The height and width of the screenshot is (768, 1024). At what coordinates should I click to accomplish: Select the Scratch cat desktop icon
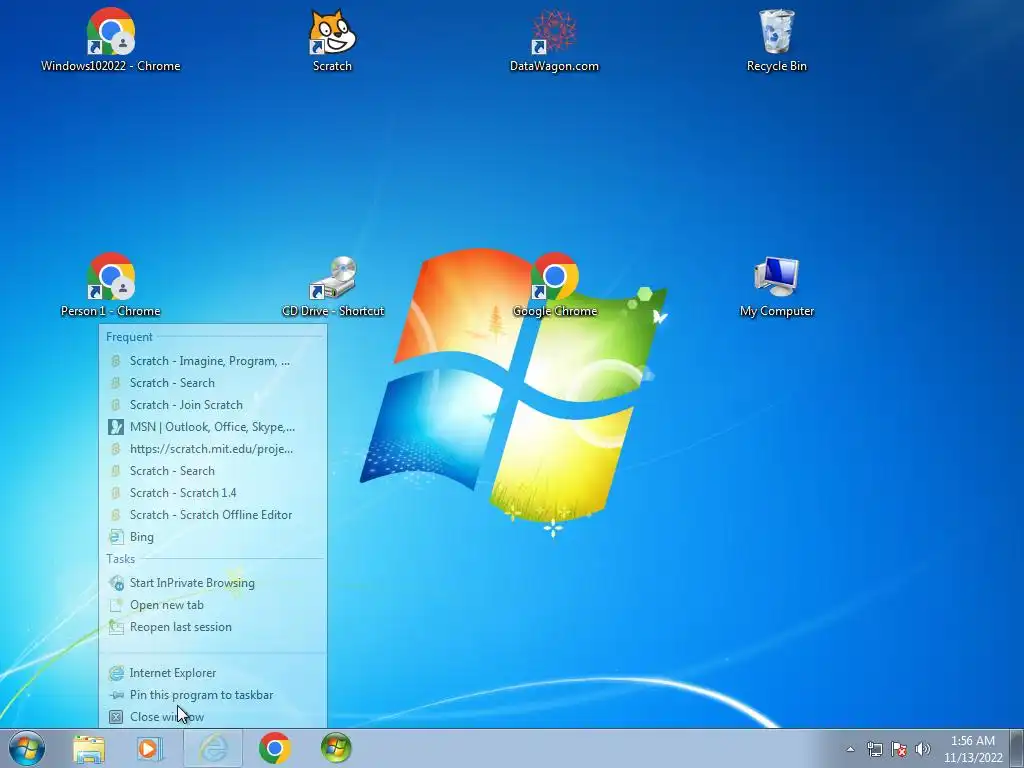point(332,40)
